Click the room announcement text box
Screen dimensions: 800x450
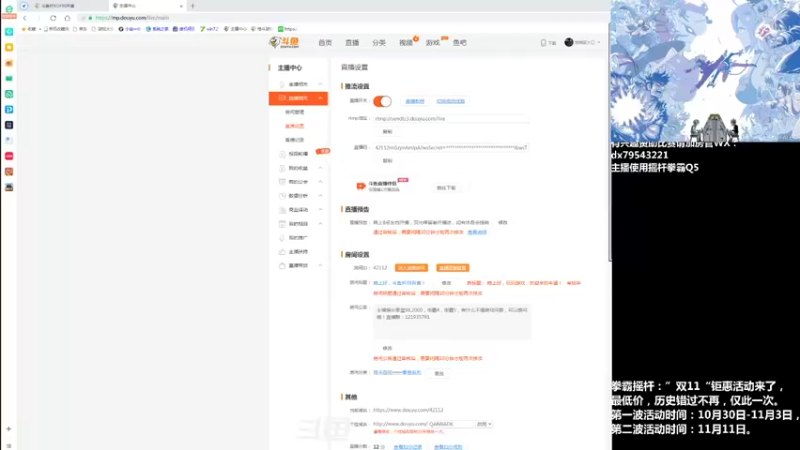(452, 322)
